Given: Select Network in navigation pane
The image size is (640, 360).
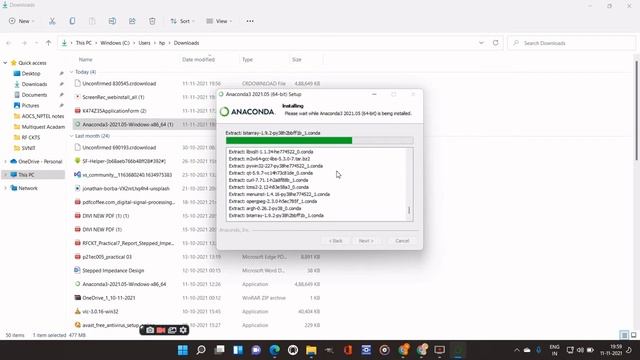Looking at the screenshot, I should 28,188.
